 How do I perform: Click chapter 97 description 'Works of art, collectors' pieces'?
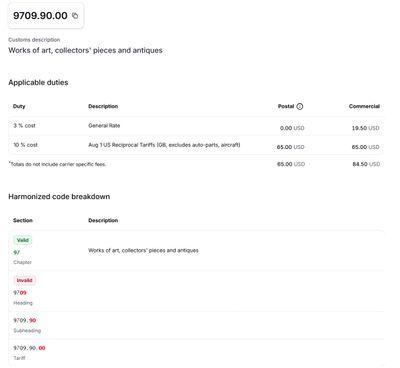point(143,250)
